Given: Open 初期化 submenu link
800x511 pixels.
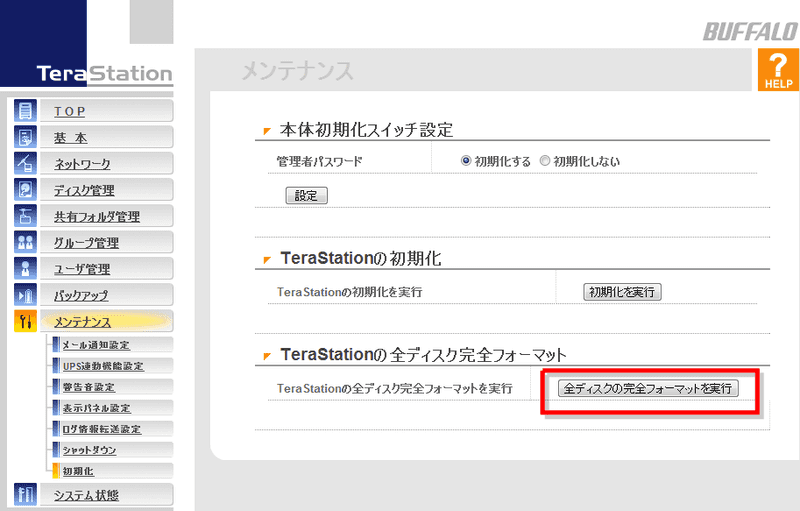Looking at the screenshot, I should pos(78,471).
